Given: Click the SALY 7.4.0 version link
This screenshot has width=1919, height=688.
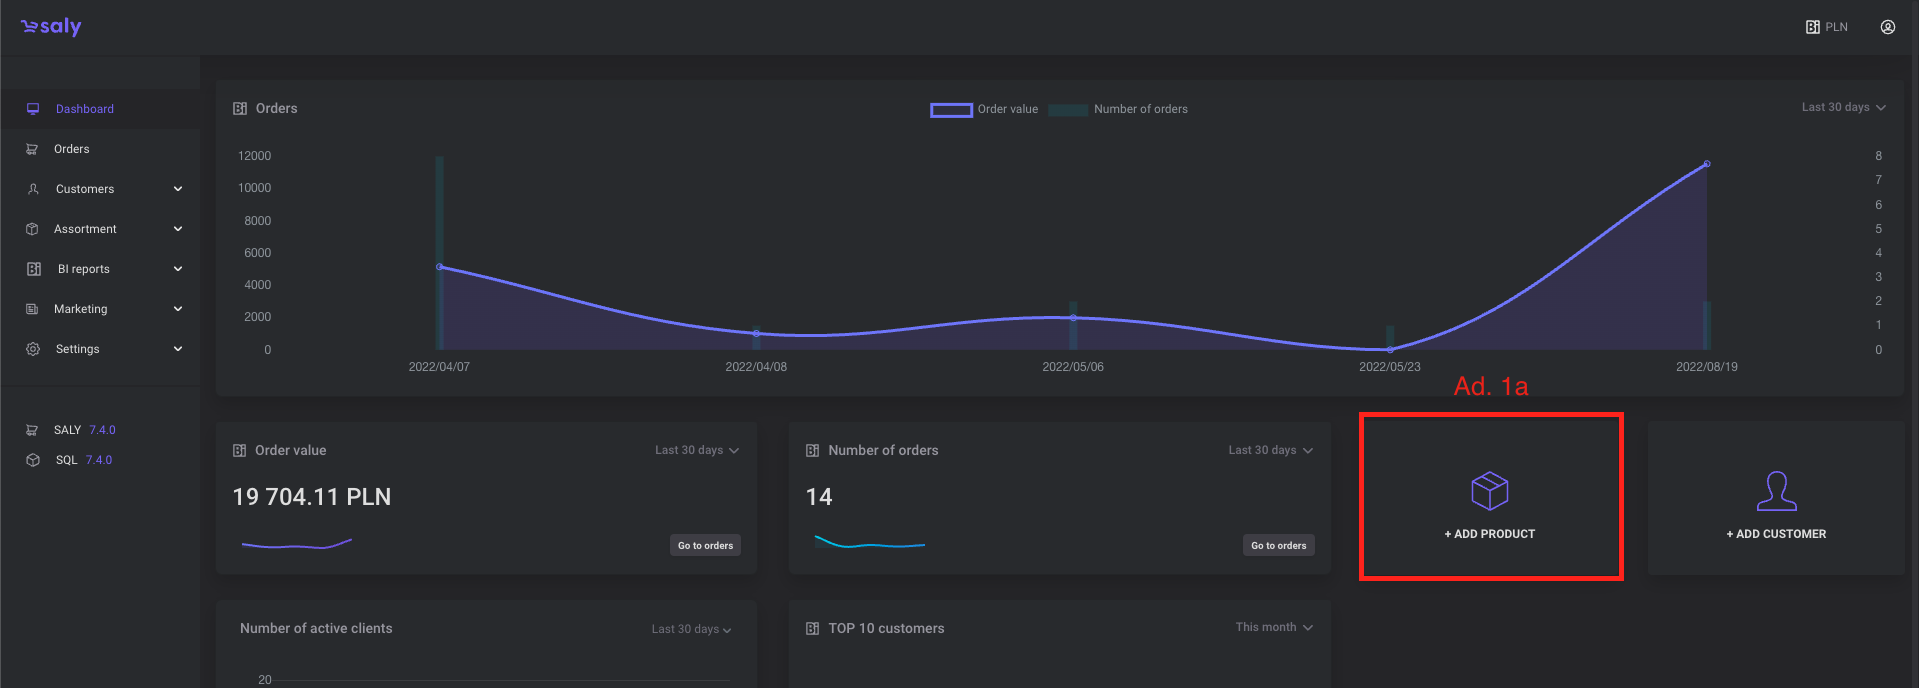Looking at the screenshot, I should [84, 430].
